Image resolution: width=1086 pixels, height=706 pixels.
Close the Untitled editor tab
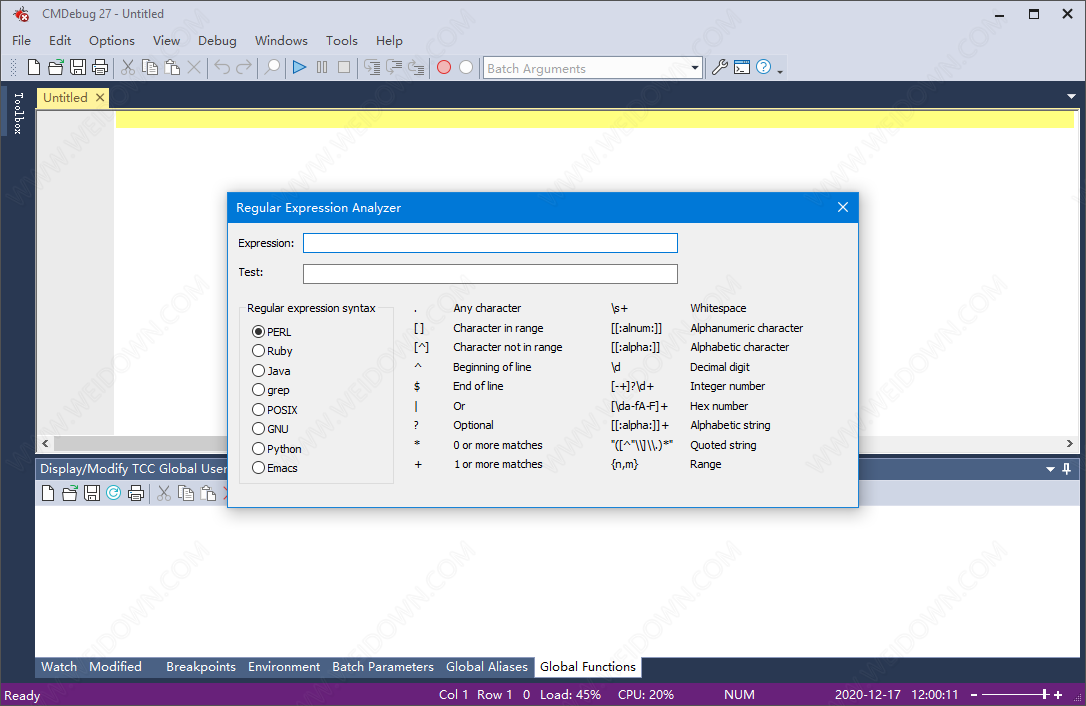(100, 98)
